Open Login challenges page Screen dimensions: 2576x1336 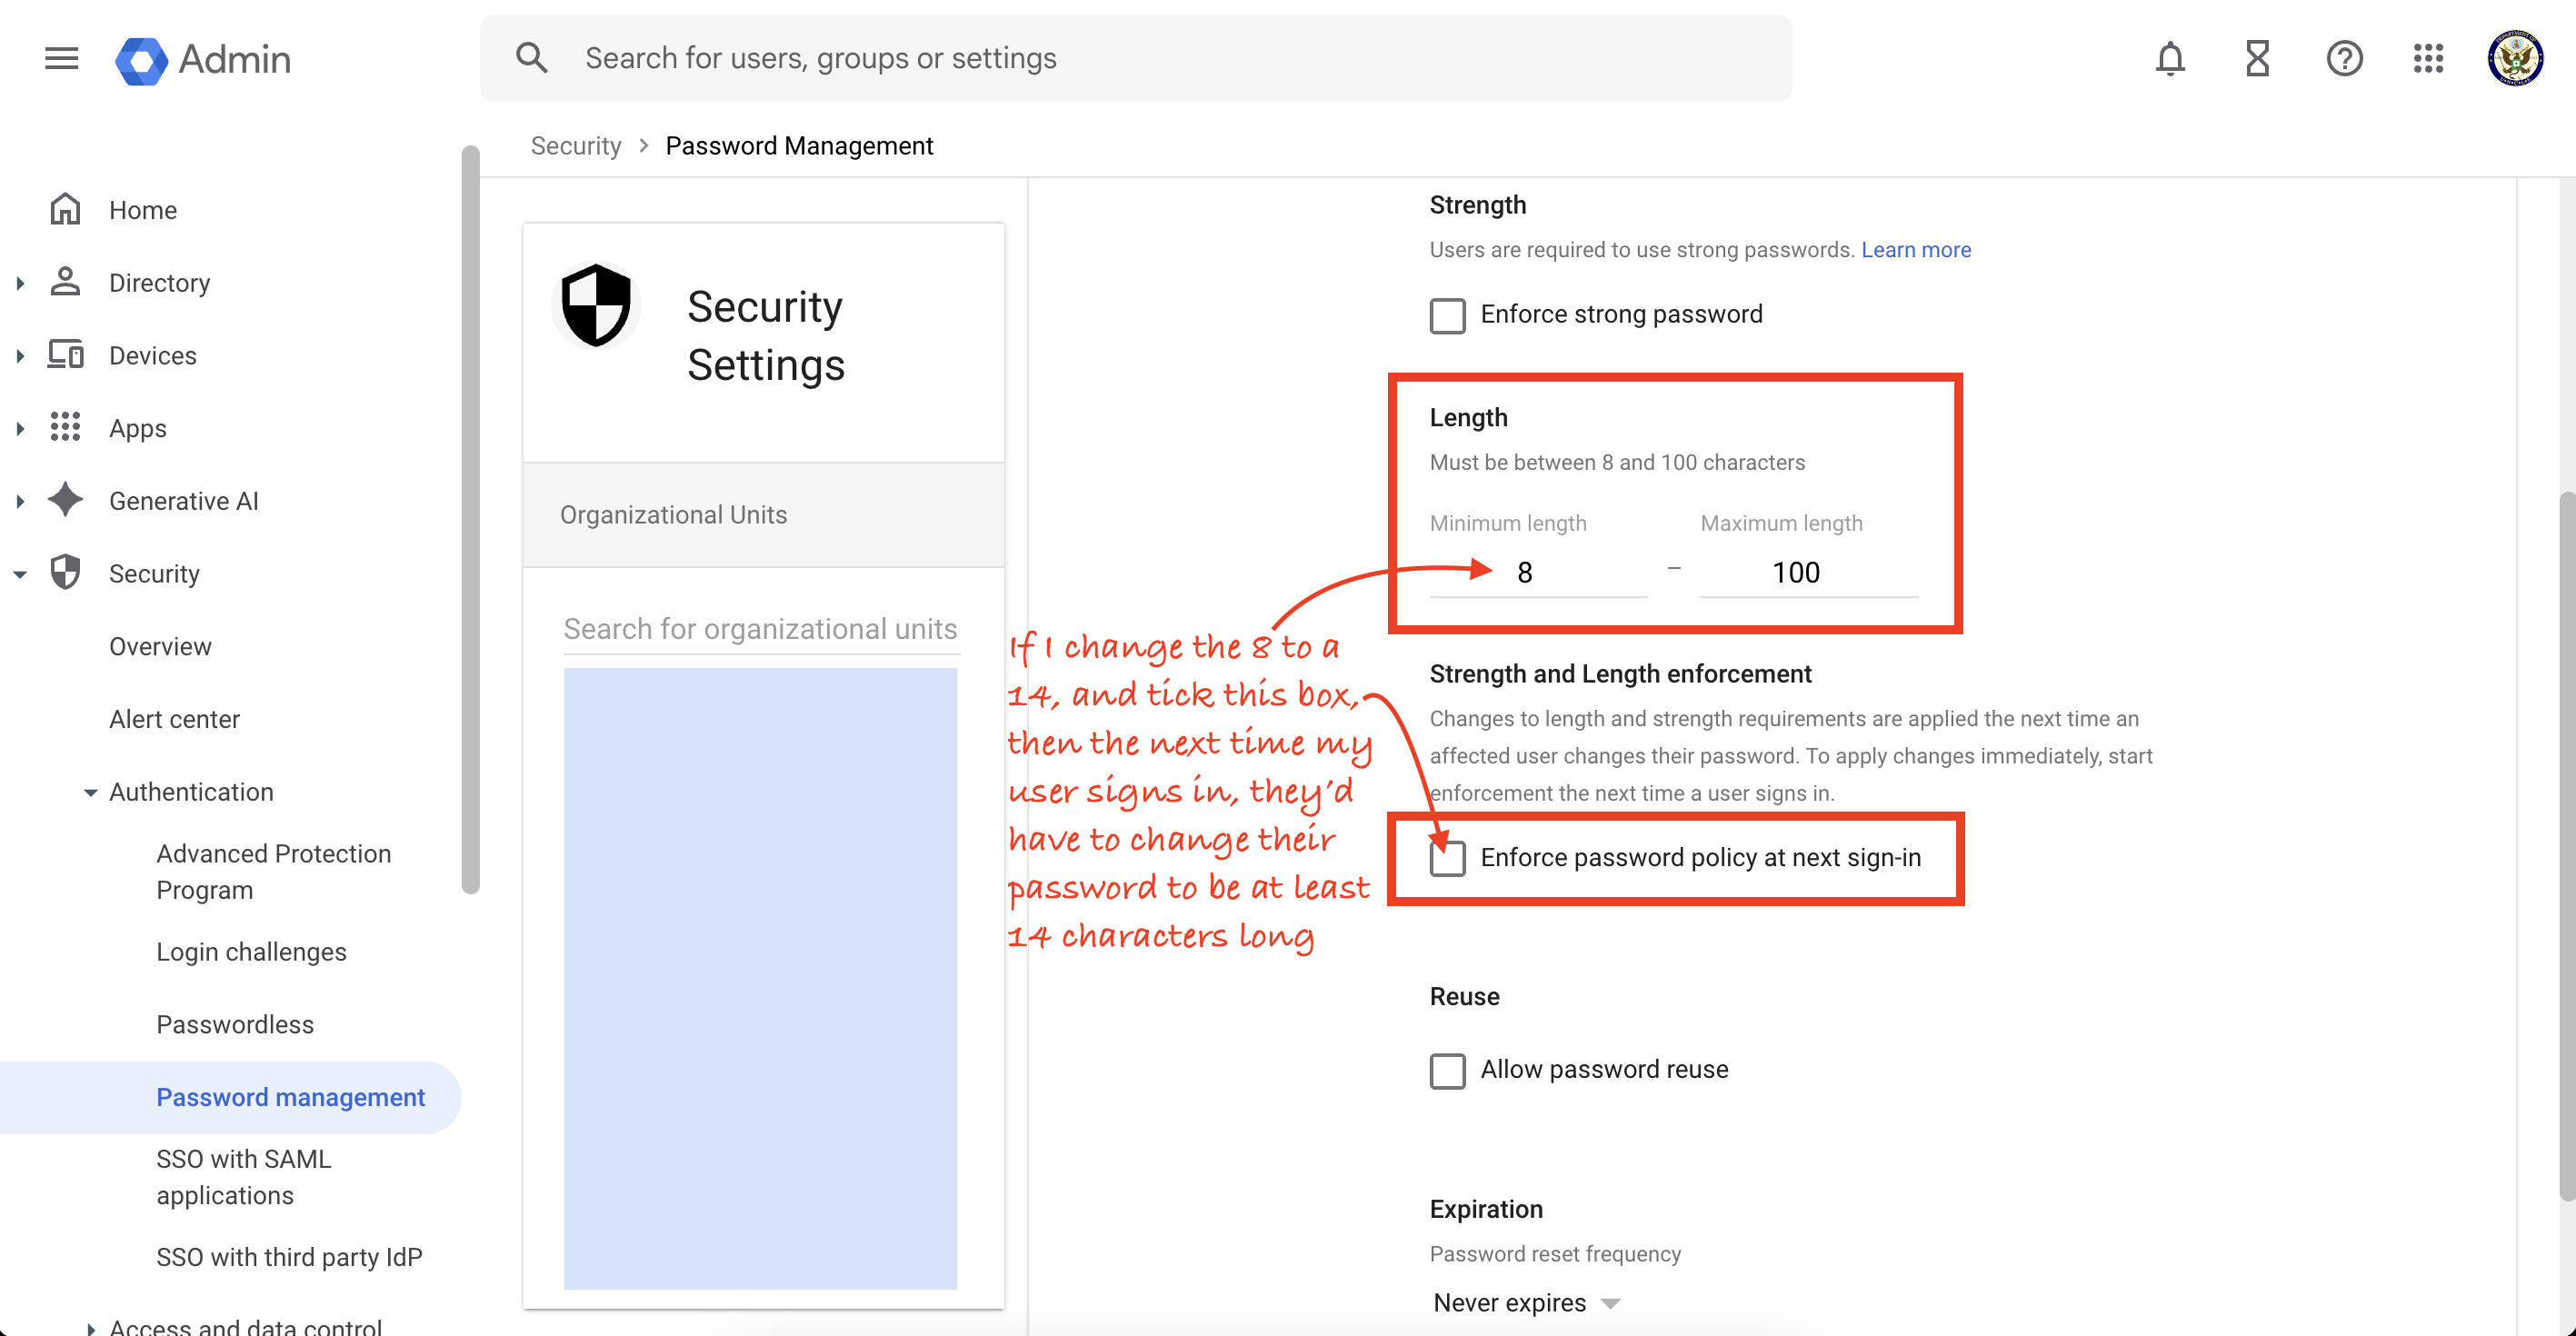click(251, 951)
